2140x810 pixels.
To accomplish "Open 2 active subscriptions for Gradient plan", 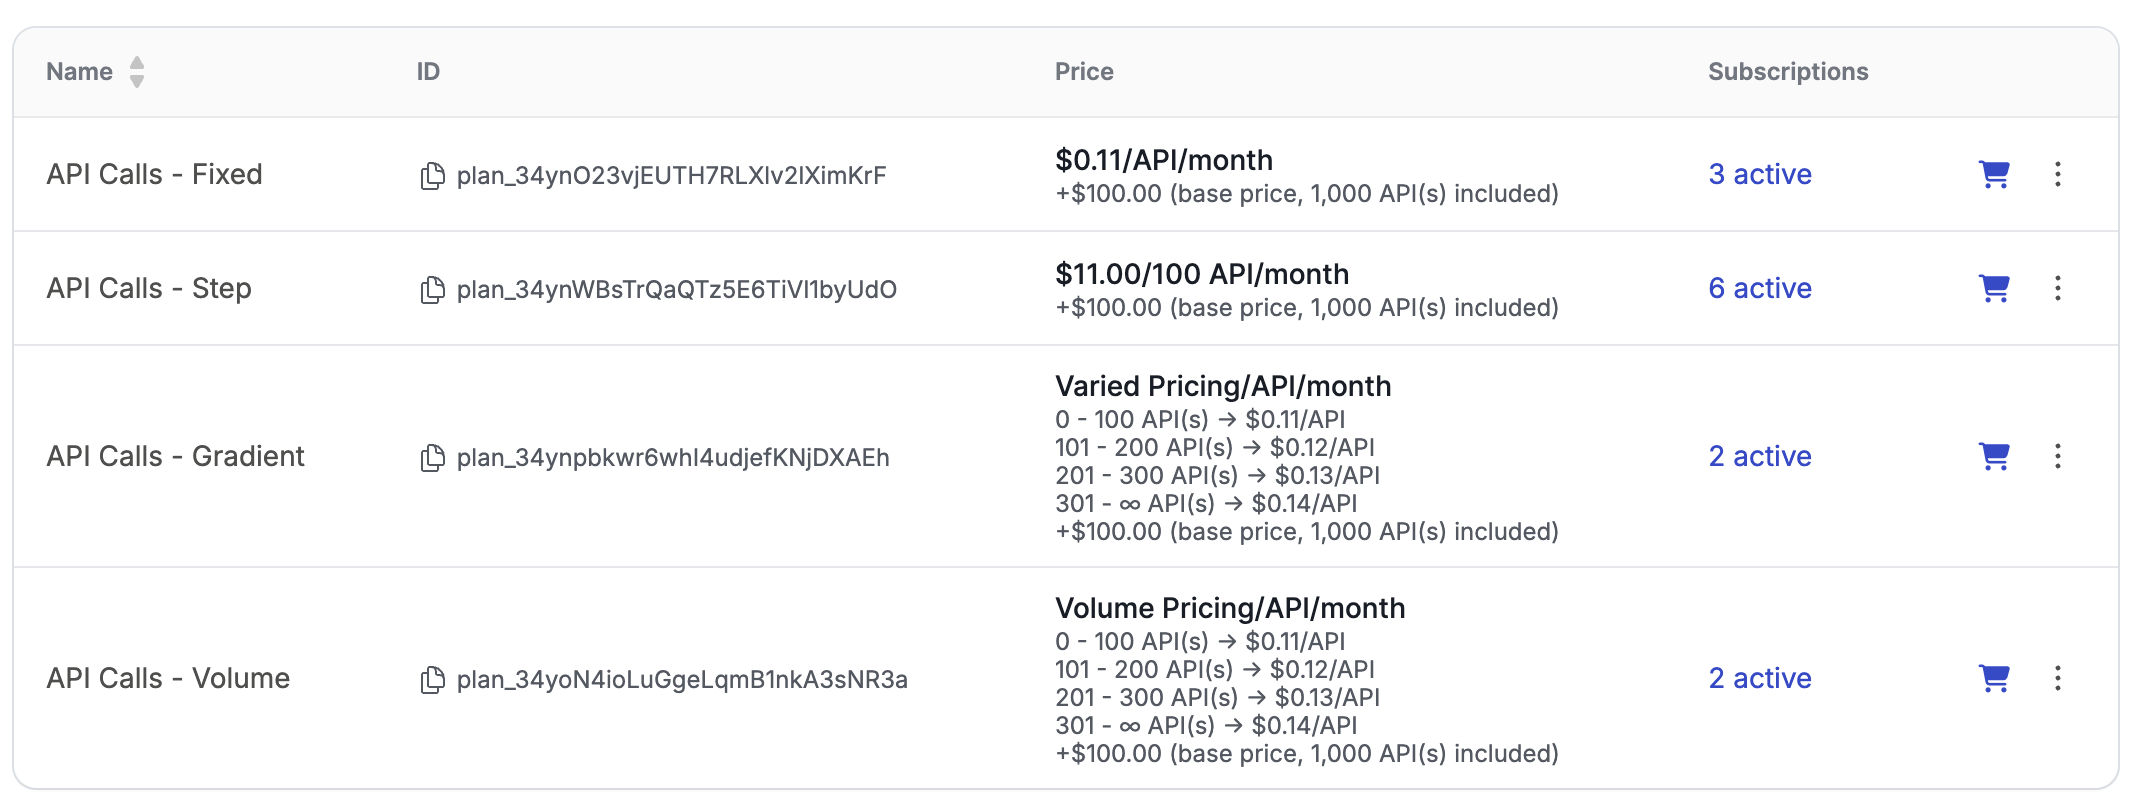I will pyautogui.click(x=1759, y=456).
